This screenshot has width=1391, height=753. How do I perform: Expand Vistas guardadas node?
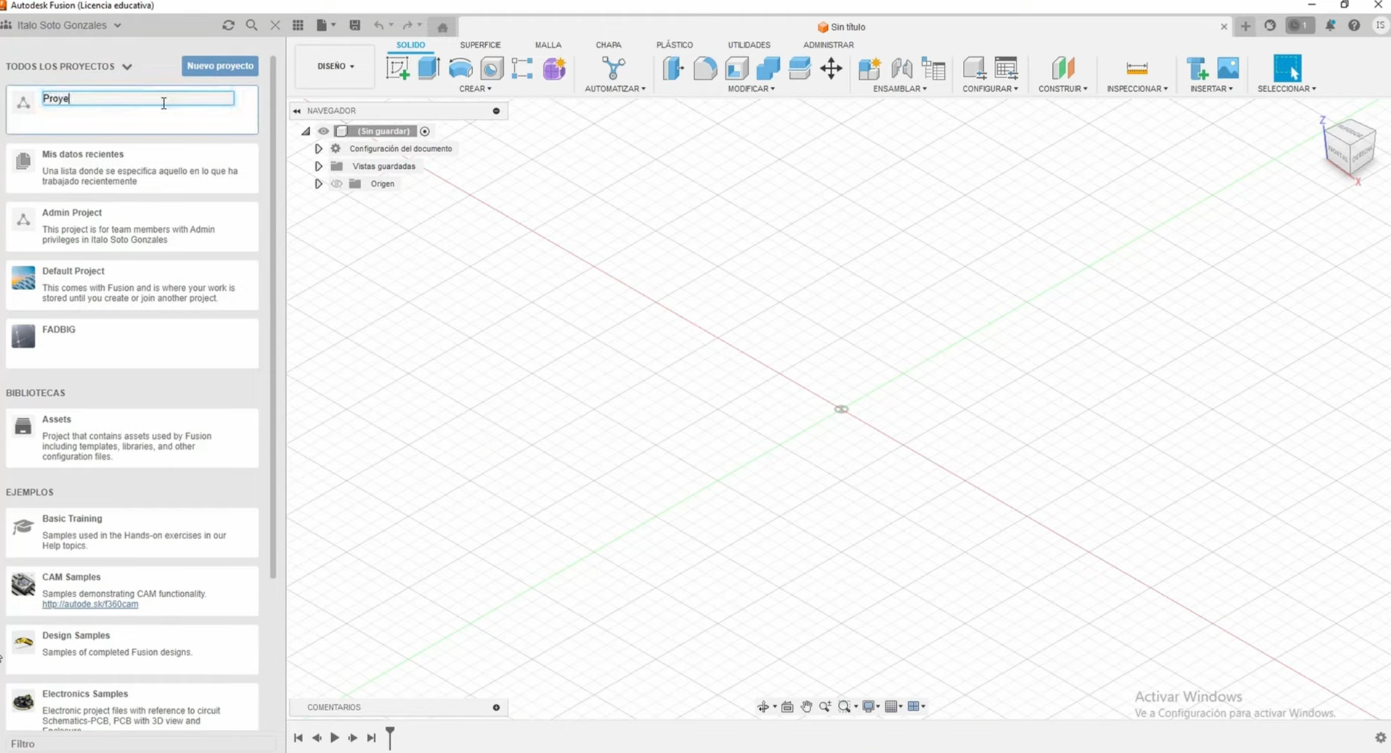[x=318, y=166]
